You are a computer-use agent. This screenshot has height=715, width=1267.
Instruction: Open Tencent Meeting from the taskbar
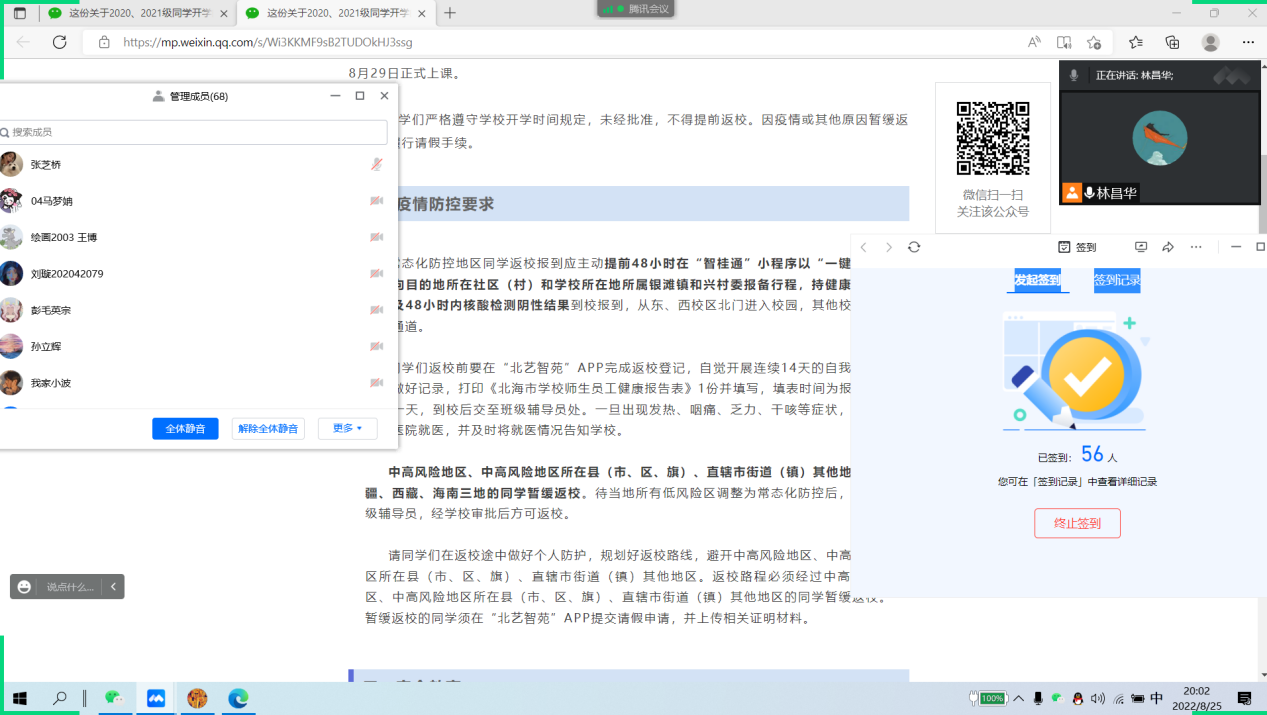pos(155,698)
